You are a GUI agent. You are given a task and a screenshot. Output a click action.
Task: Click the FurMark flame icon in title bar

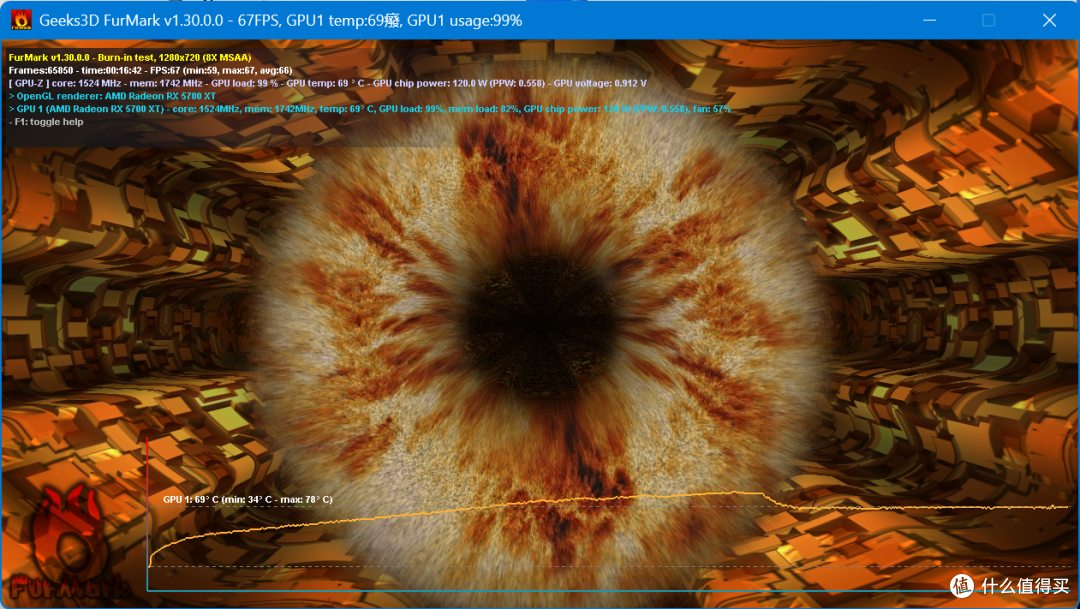coord(21,20)
